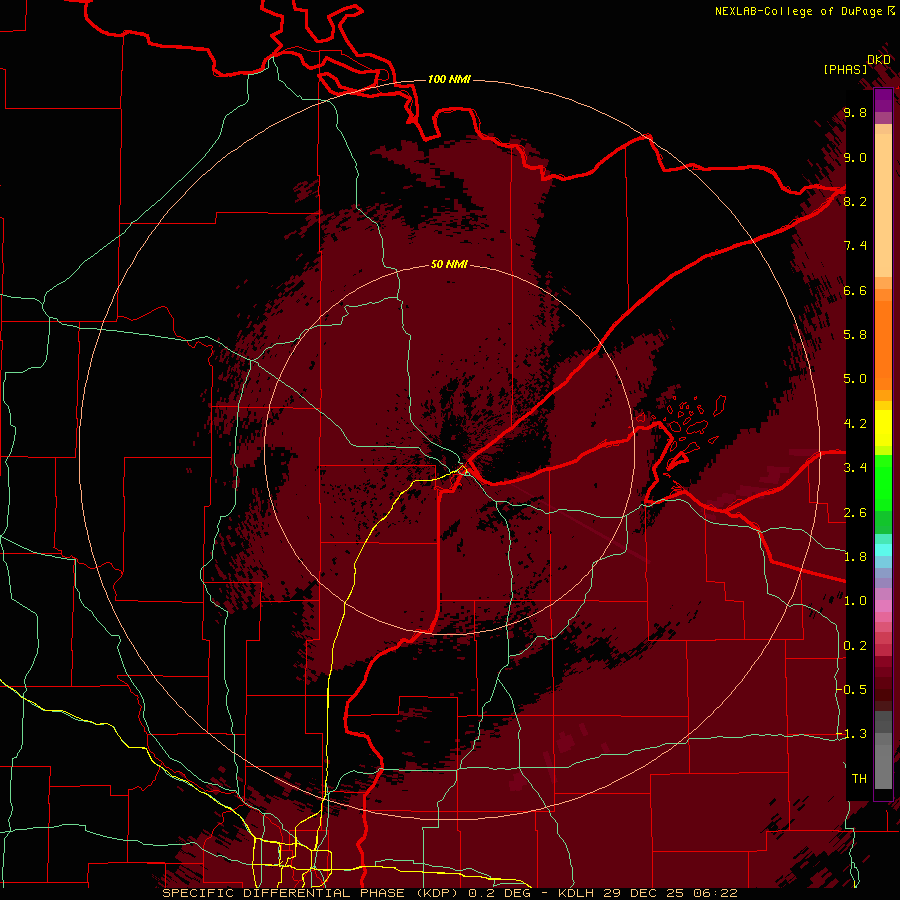The height and width of the screenshot is (900, 900).
Task: Click the 9.8 scale value
Action: [x=855, y=112]
